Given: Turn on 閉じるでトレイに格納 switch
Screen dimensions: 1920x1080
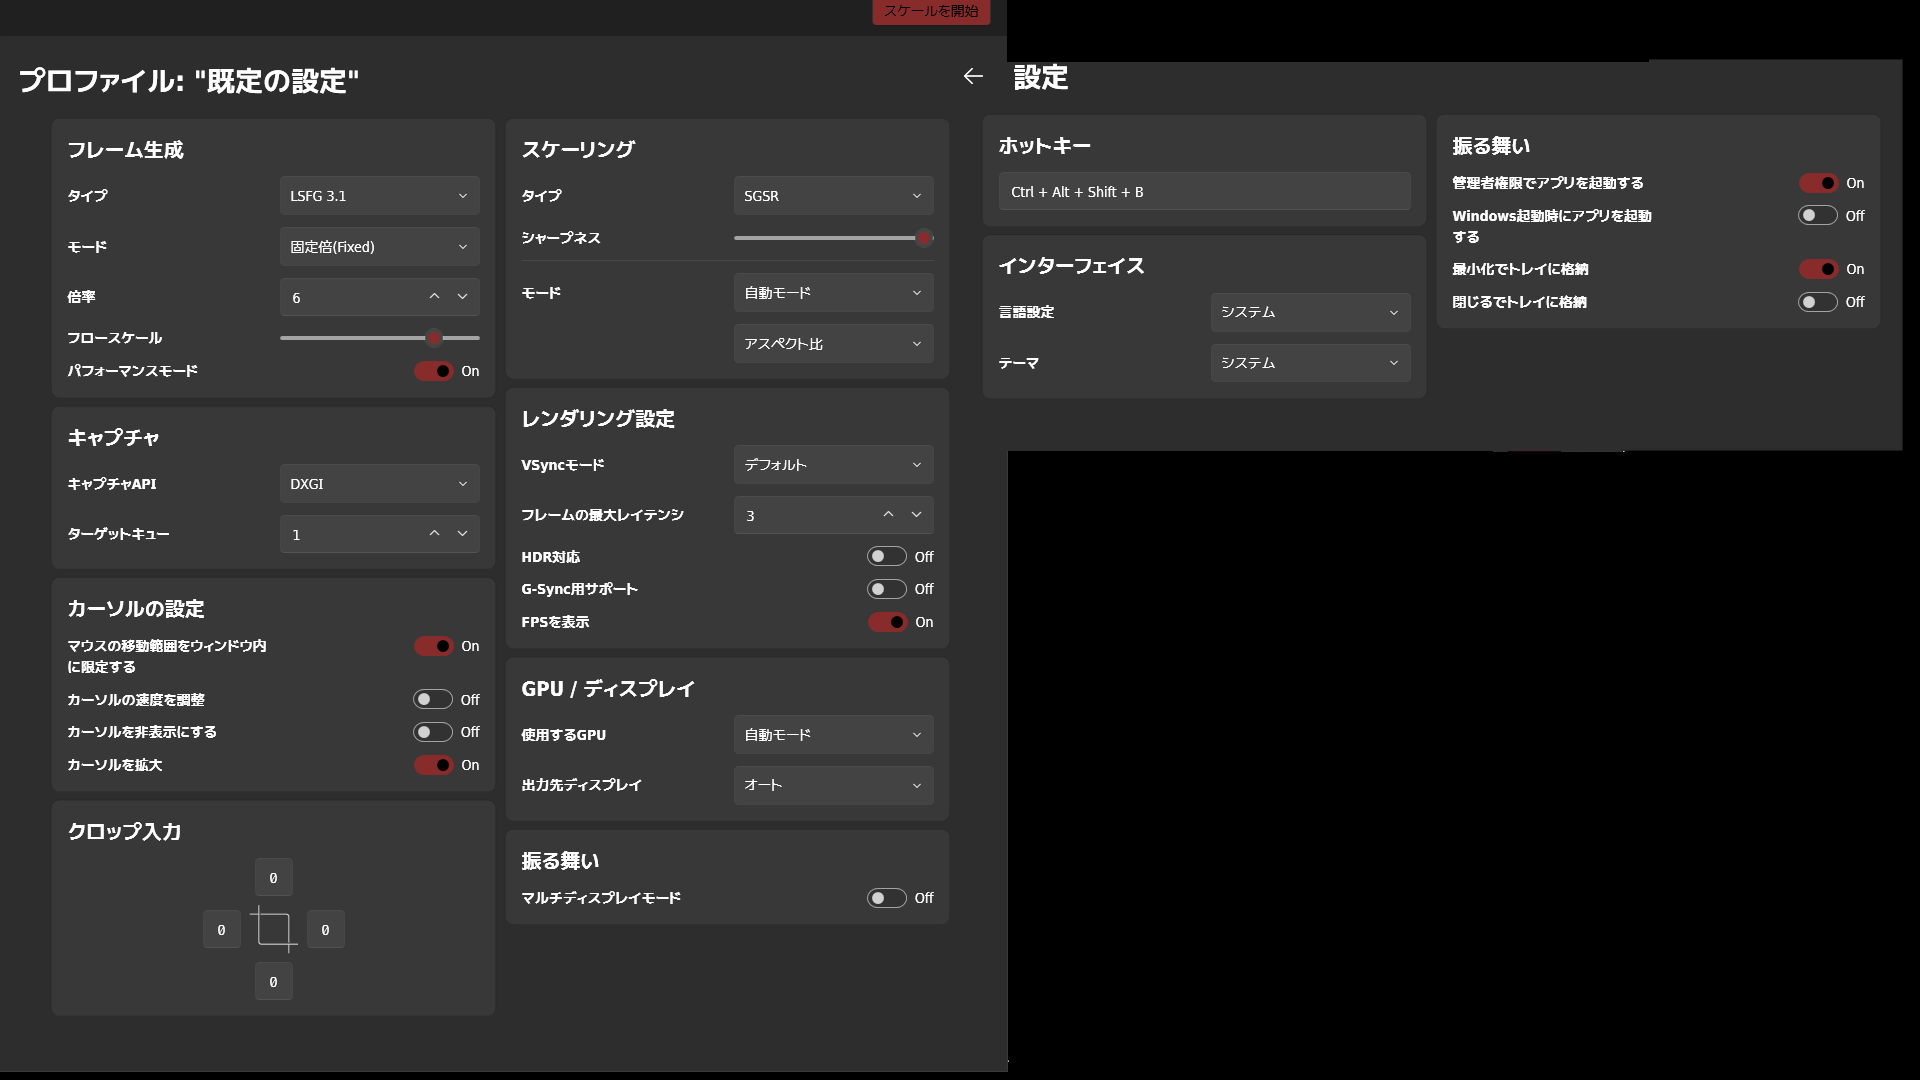Looking at the screenshot, I should pyautogui.click(x=1817, y=302).
